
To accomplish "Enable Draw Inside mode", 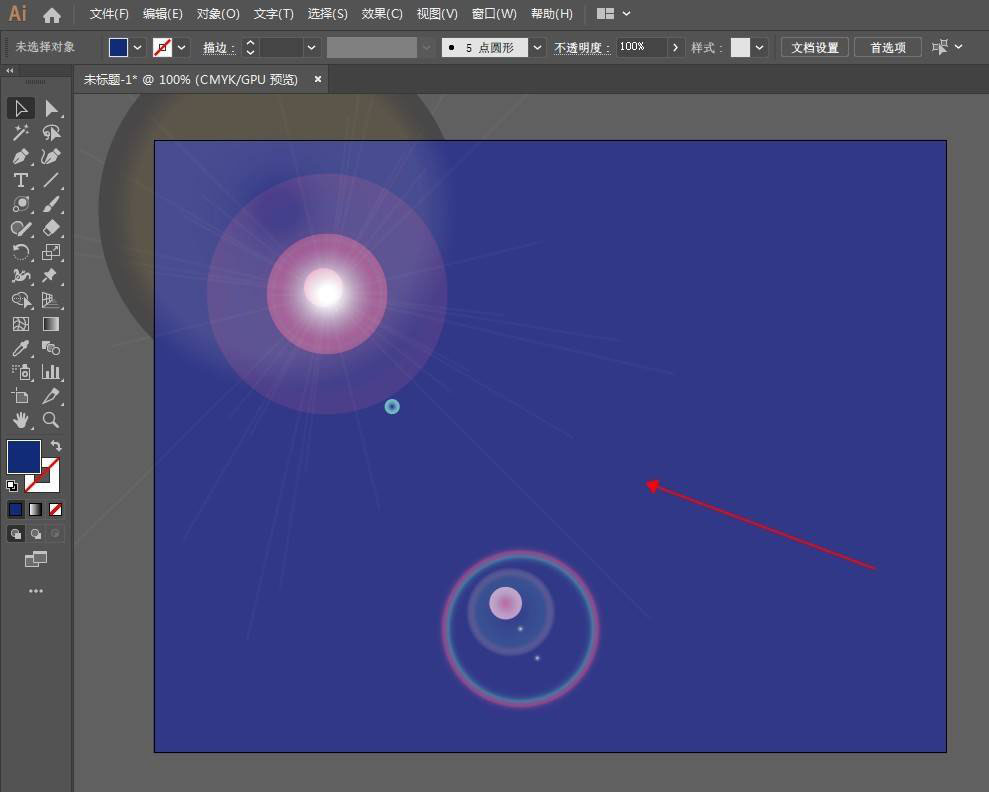I will coord(56,534).
